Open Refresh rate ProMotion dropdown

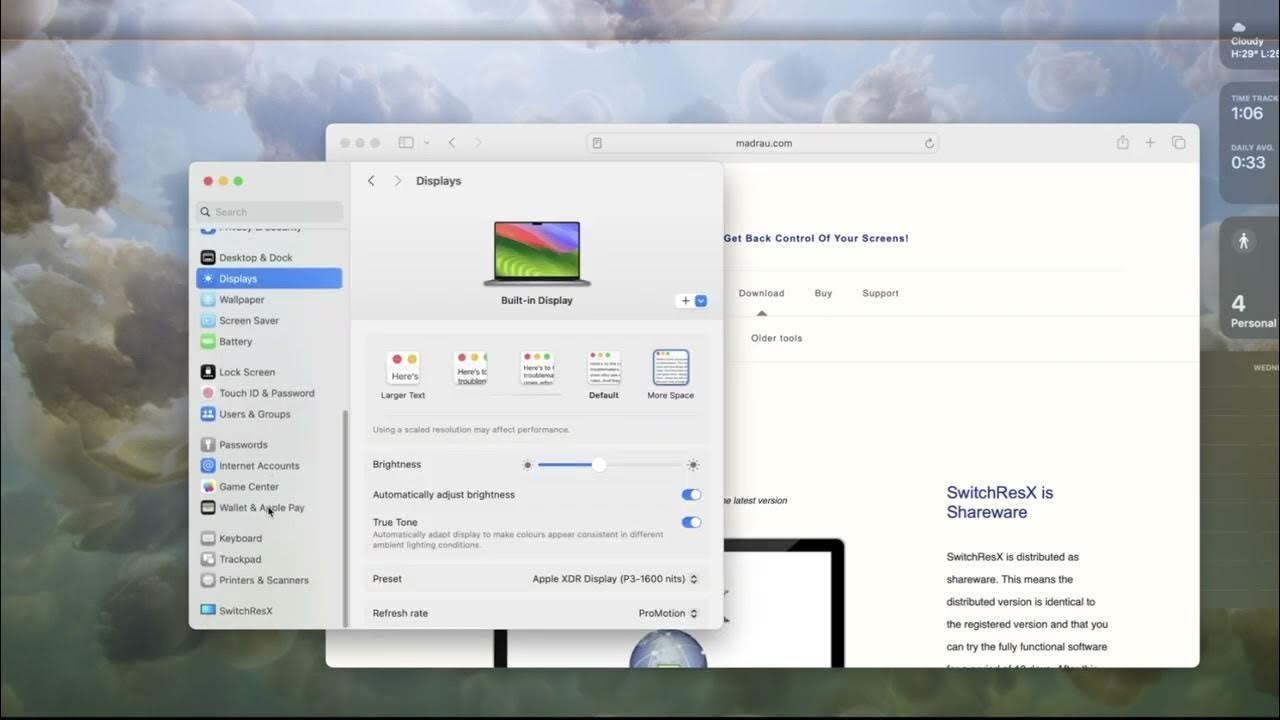668,613
